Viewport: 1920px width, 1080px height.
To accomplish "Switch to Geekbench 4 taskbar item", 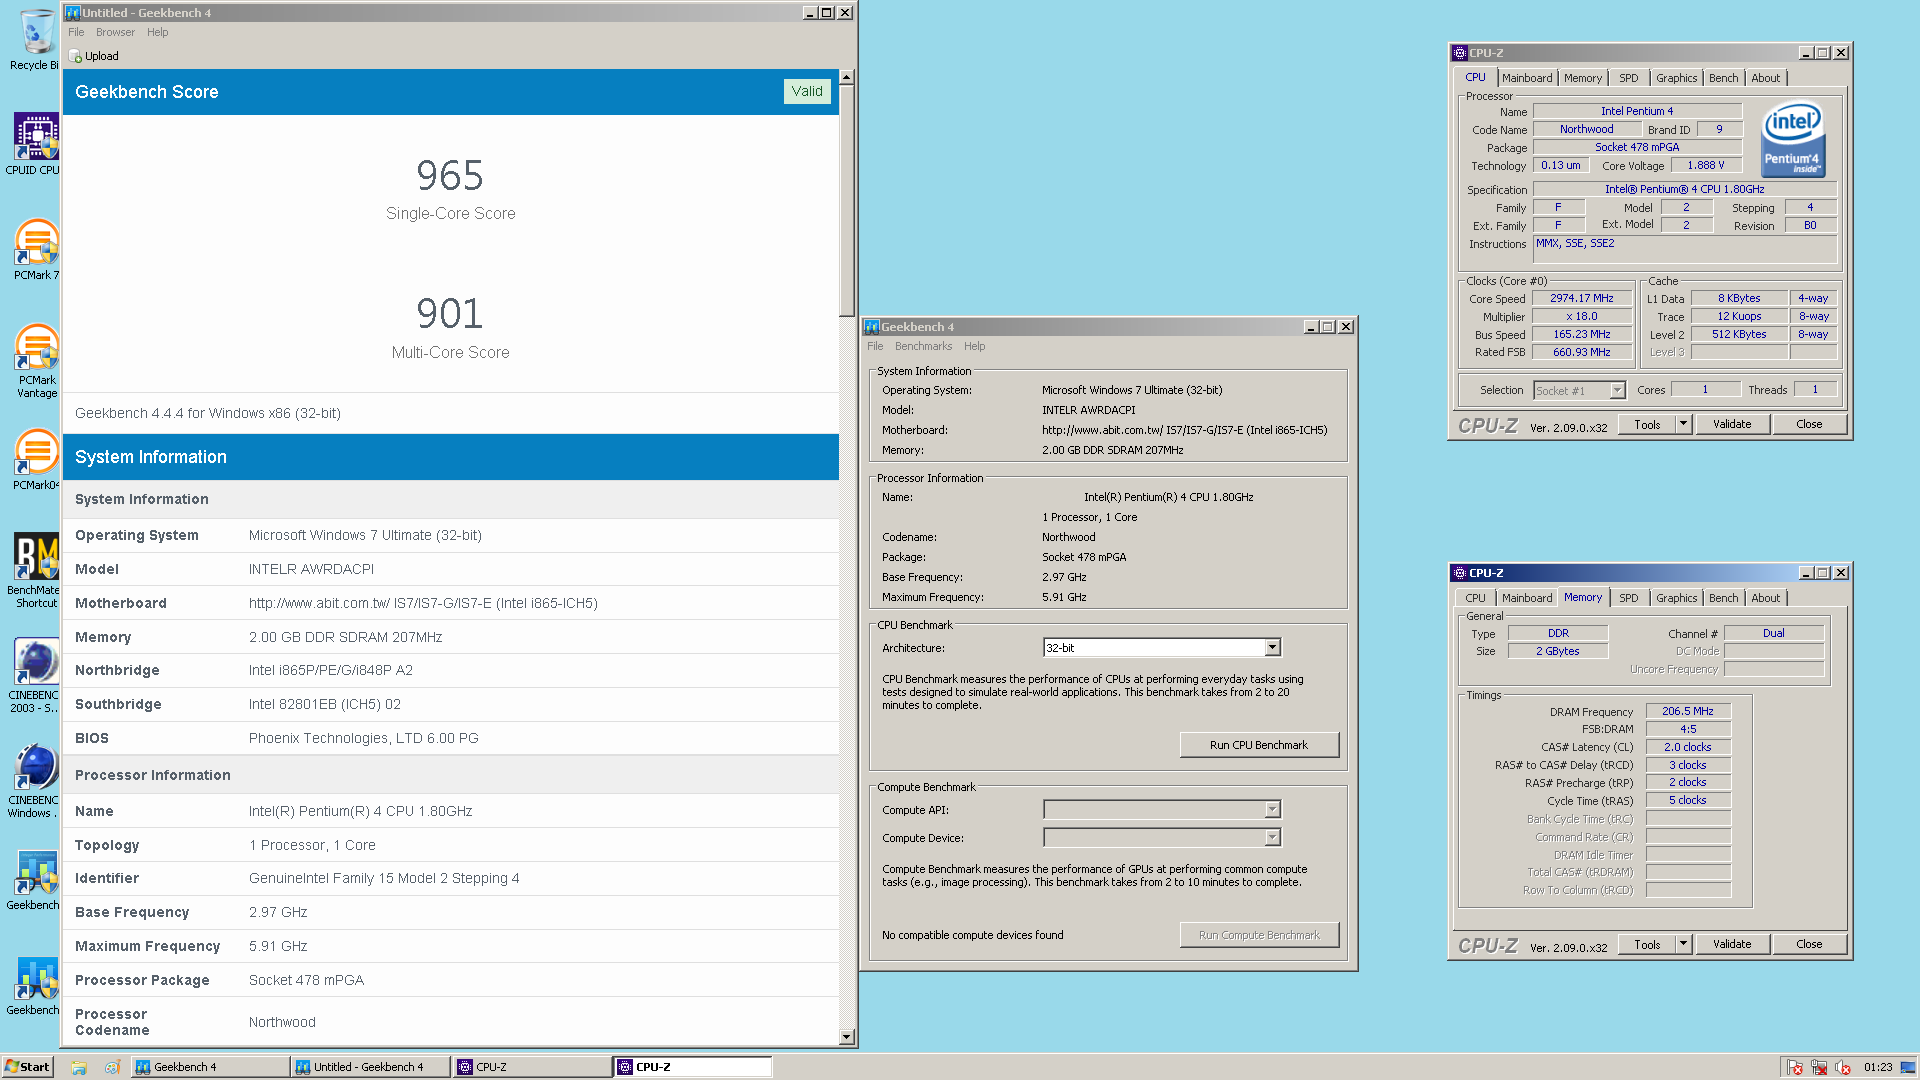I will (x=210, y=1067).
